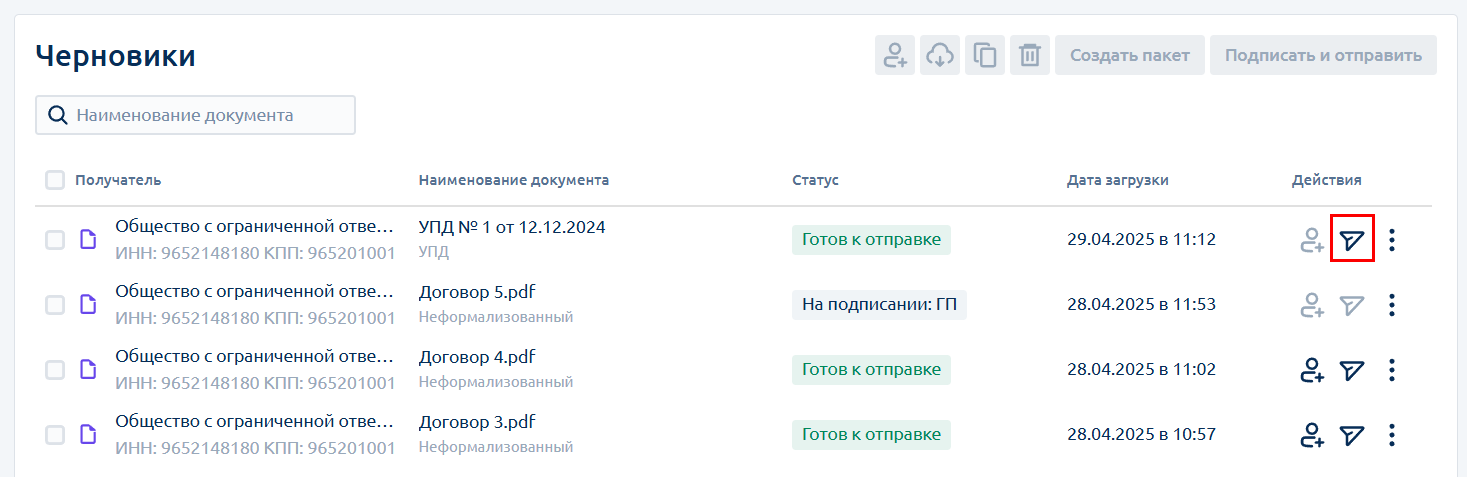Viewport: 1467px width, 477px height.
Task: Click the Черновики page heading
Action: [x=115, y=56]
